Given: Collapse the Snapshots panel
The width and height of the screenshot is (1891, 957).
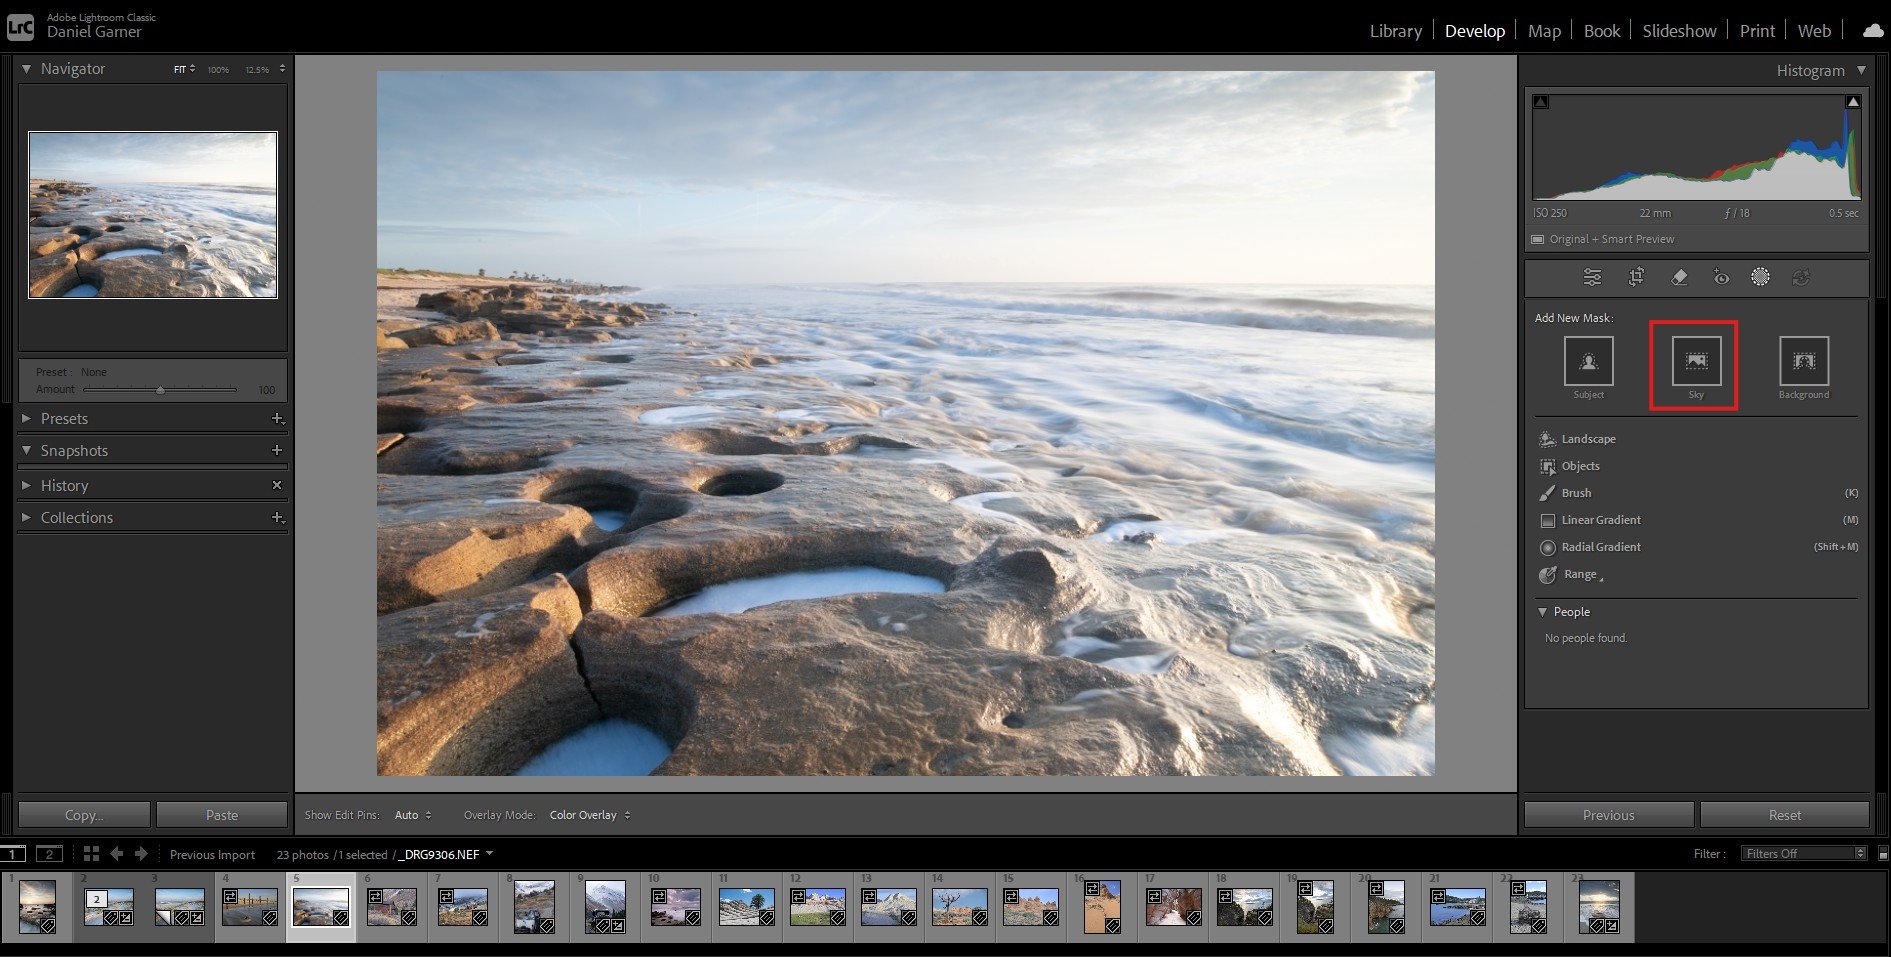Looking at the screenshot, I should coord(27,451).
